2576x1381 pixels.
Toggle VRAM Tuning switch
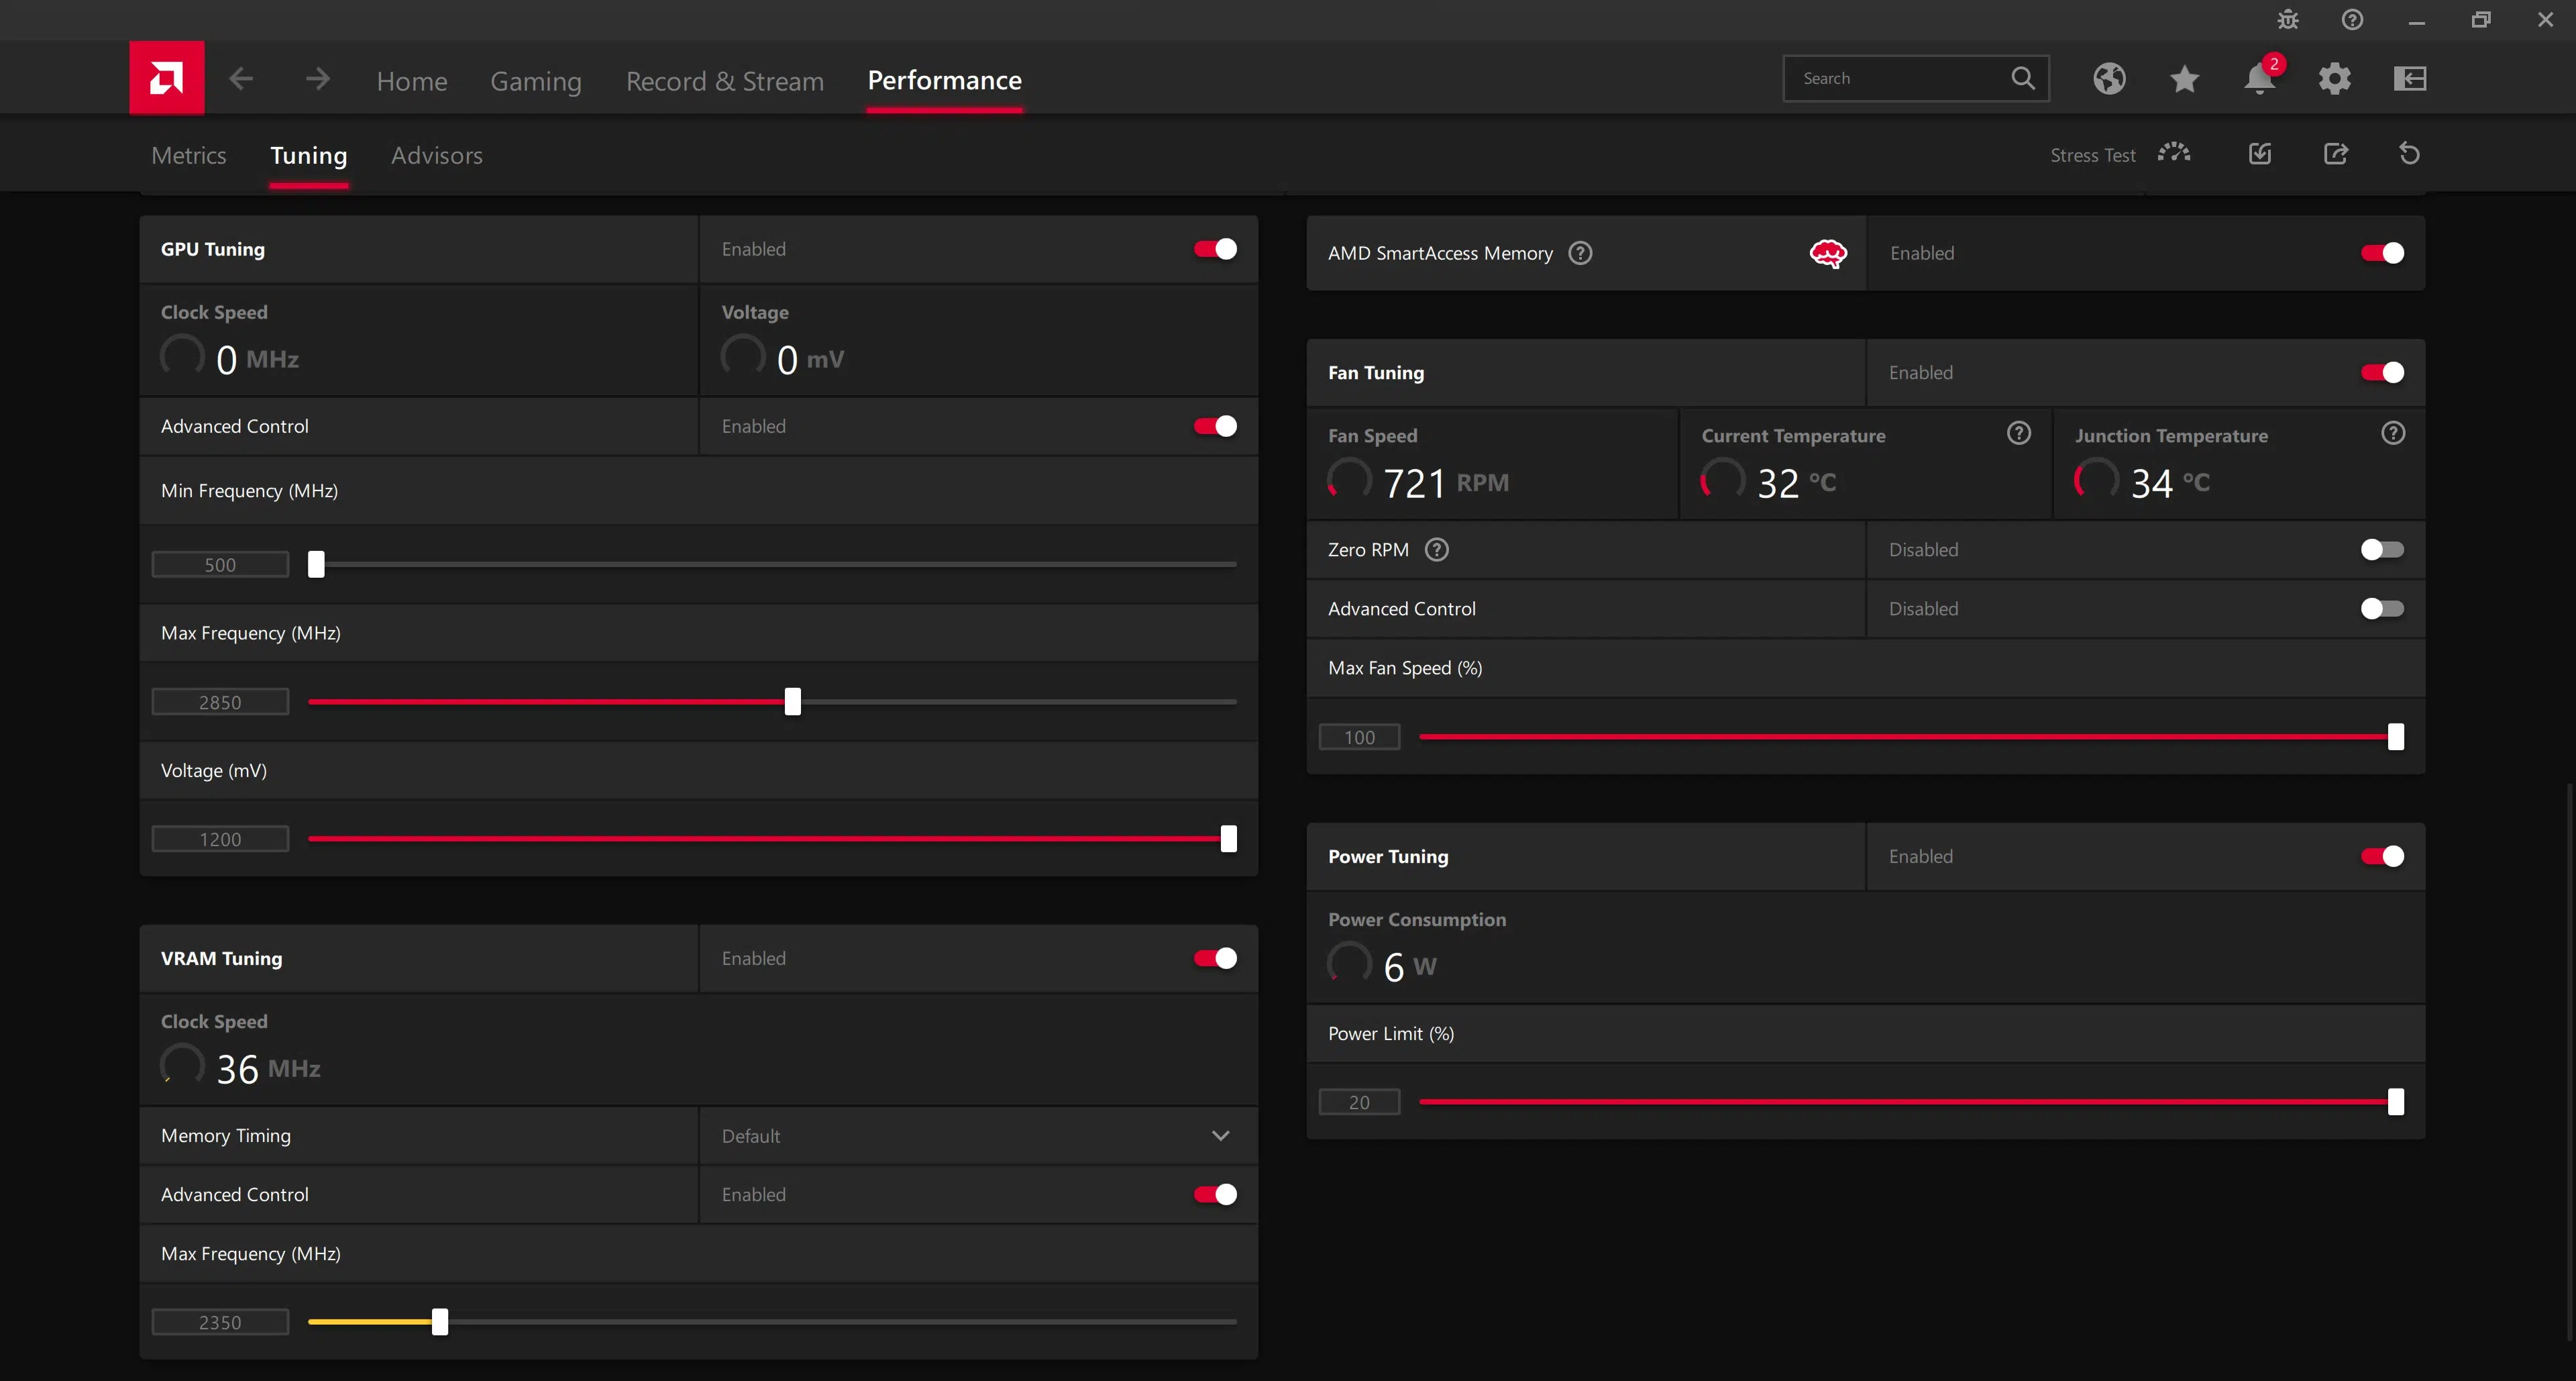[x=1215, y=958]
